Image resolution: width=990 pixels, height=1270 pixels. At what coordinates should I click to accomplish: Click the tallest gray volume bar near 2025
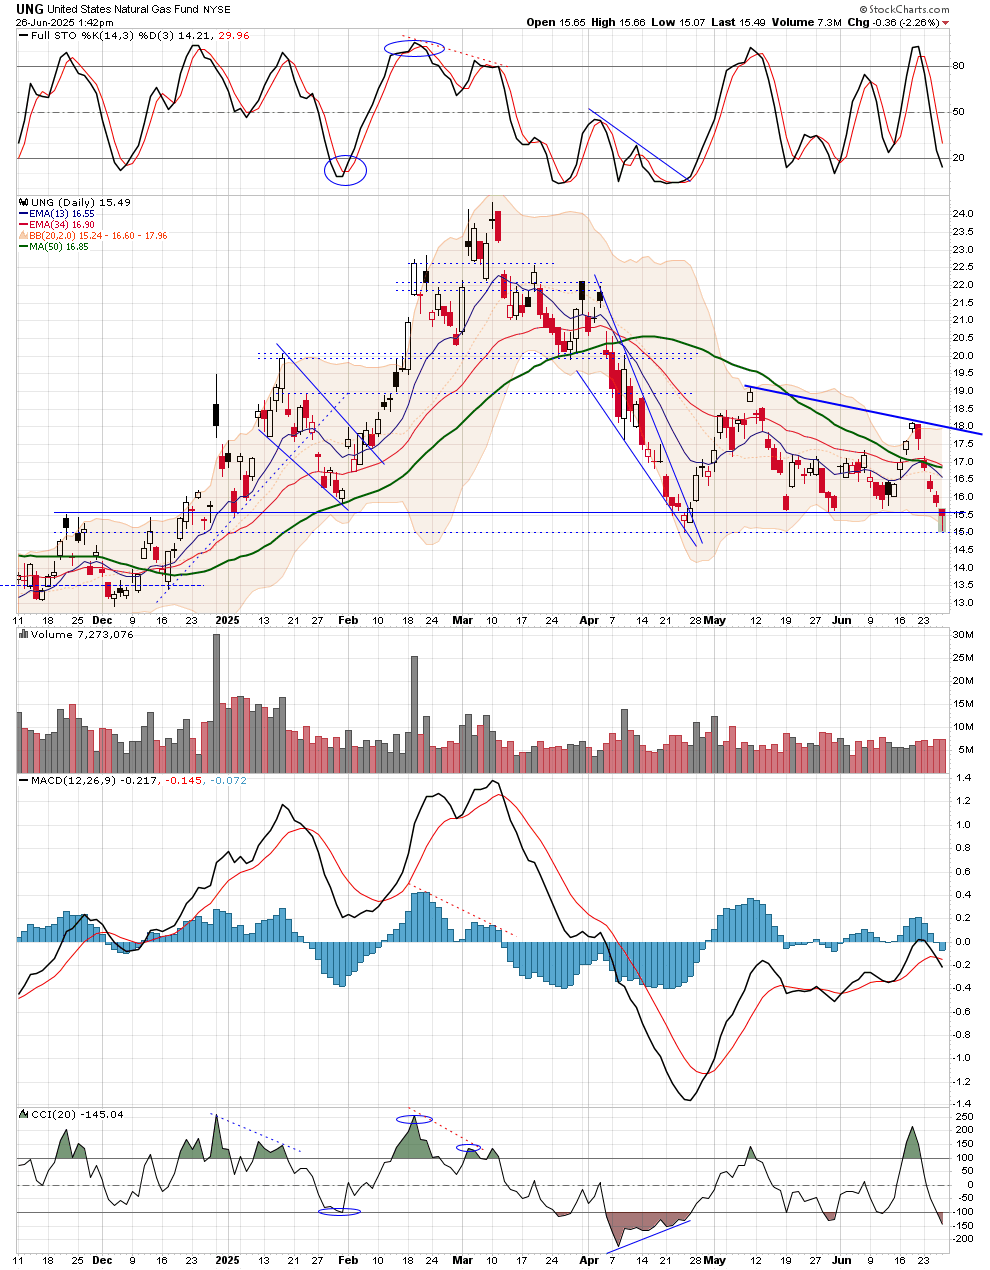pos(216,703)
